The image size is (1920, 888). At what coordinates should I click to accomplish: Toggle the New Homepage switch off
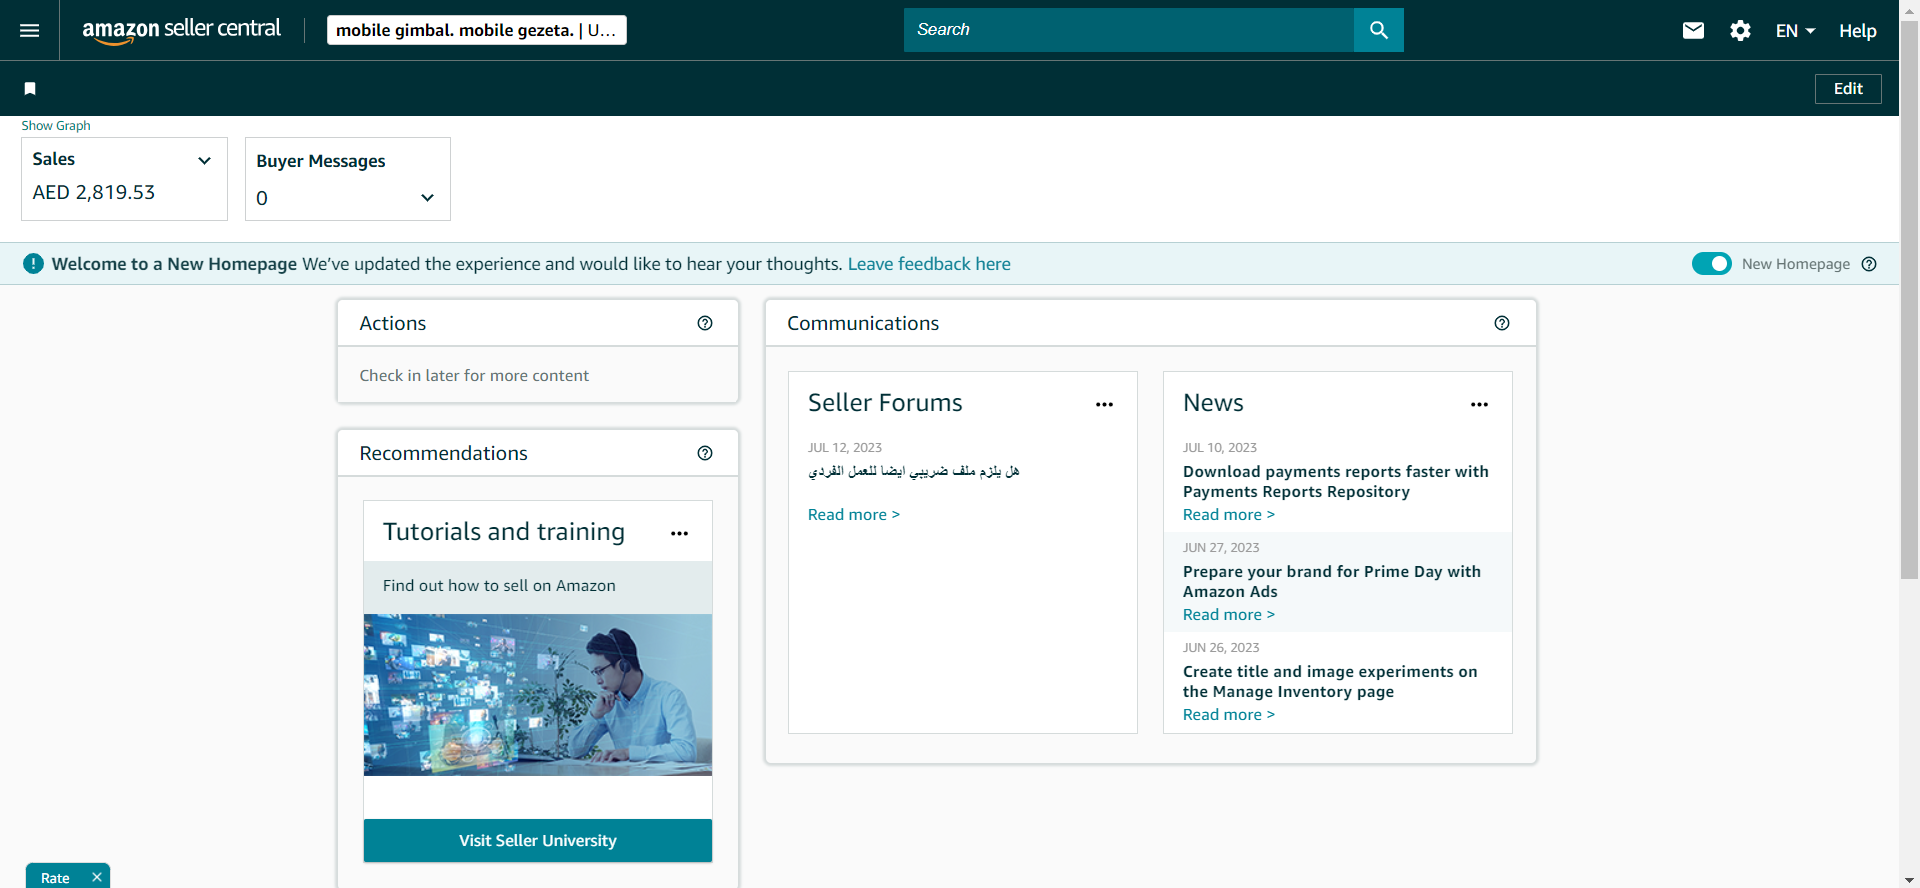1711,264
